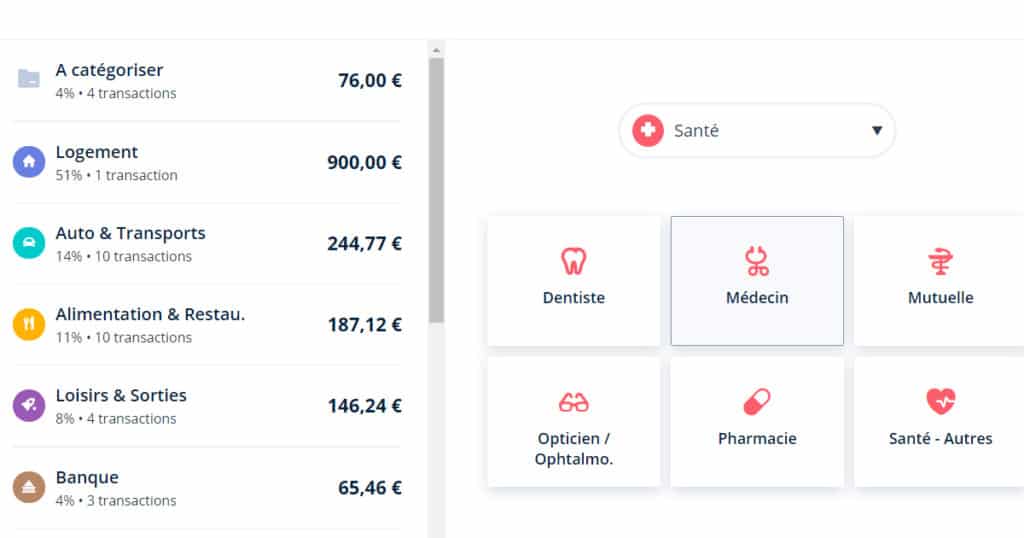Choose the Mutuelle subcategory label
1024x538 pixels.
(x=940, y=297)
